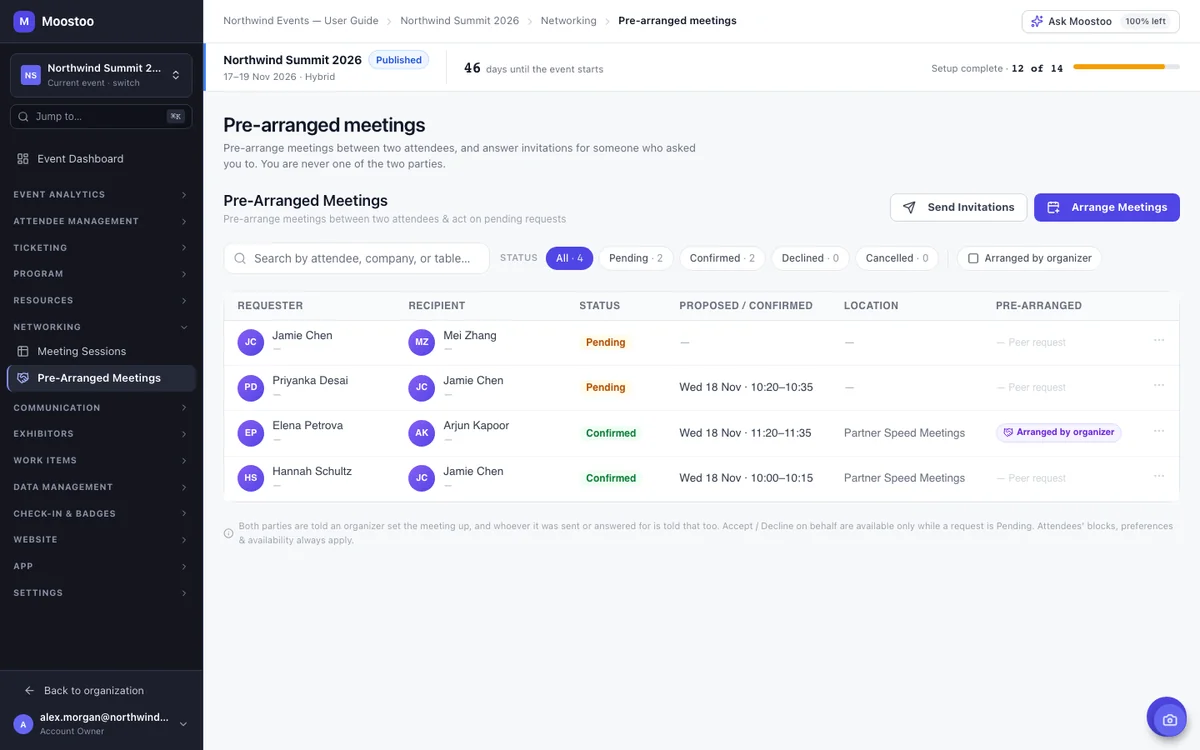The width and height of the screenshot is (1200, 750).
Task: Click the MZ avatar for Mei Zhang
Action: (422, 342)
